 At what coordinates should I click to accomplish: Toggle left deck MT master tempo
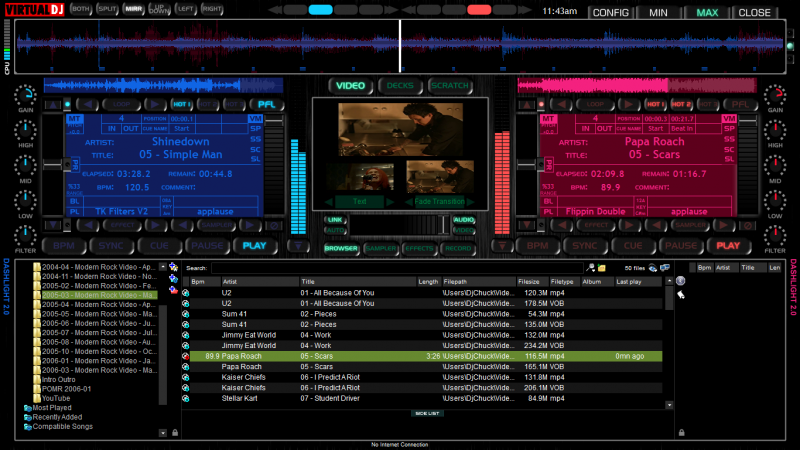(74, 118)
